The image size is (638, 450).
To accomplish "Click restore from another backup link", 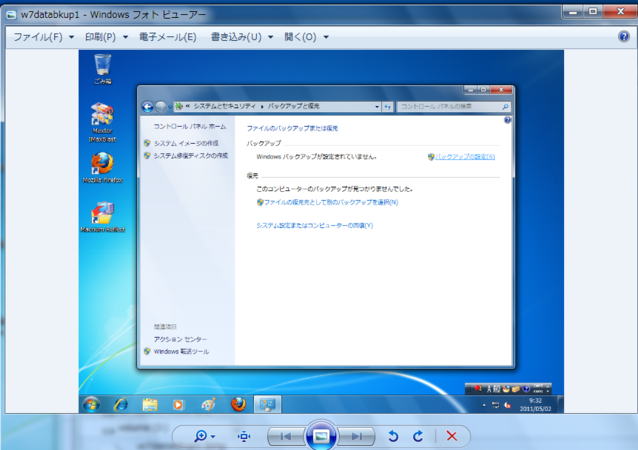I will pyautogui.click(x=331, y=202).
